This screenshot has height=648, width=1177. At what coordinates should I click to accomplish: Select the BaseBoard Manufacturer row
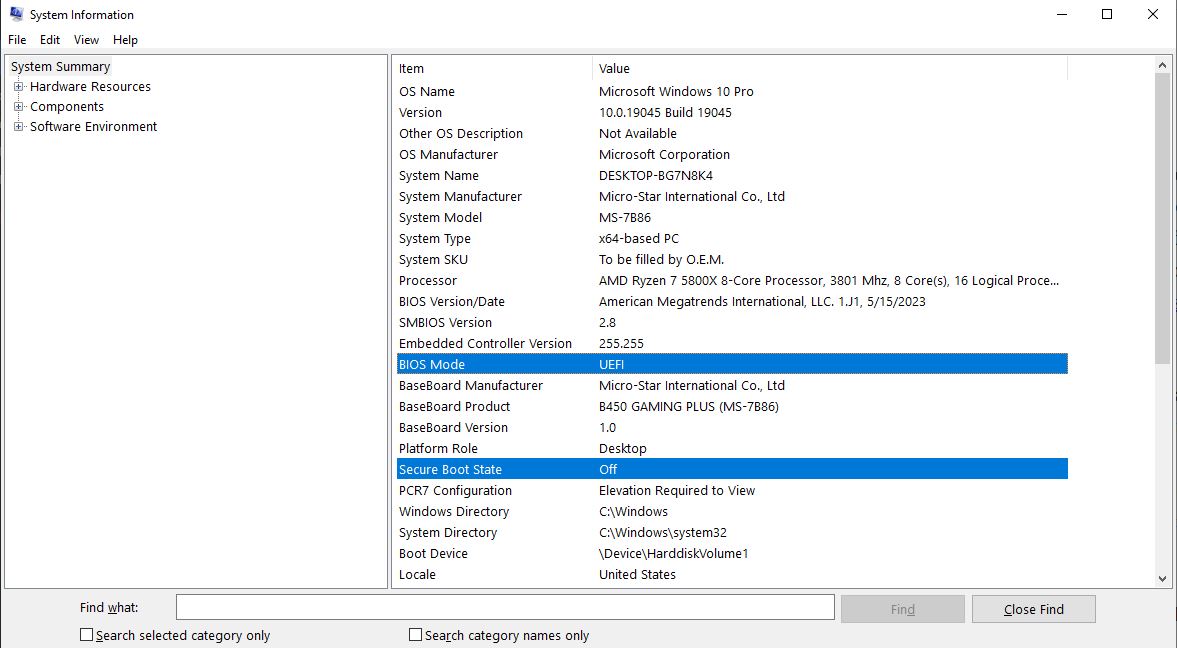(x=732, y=386)
